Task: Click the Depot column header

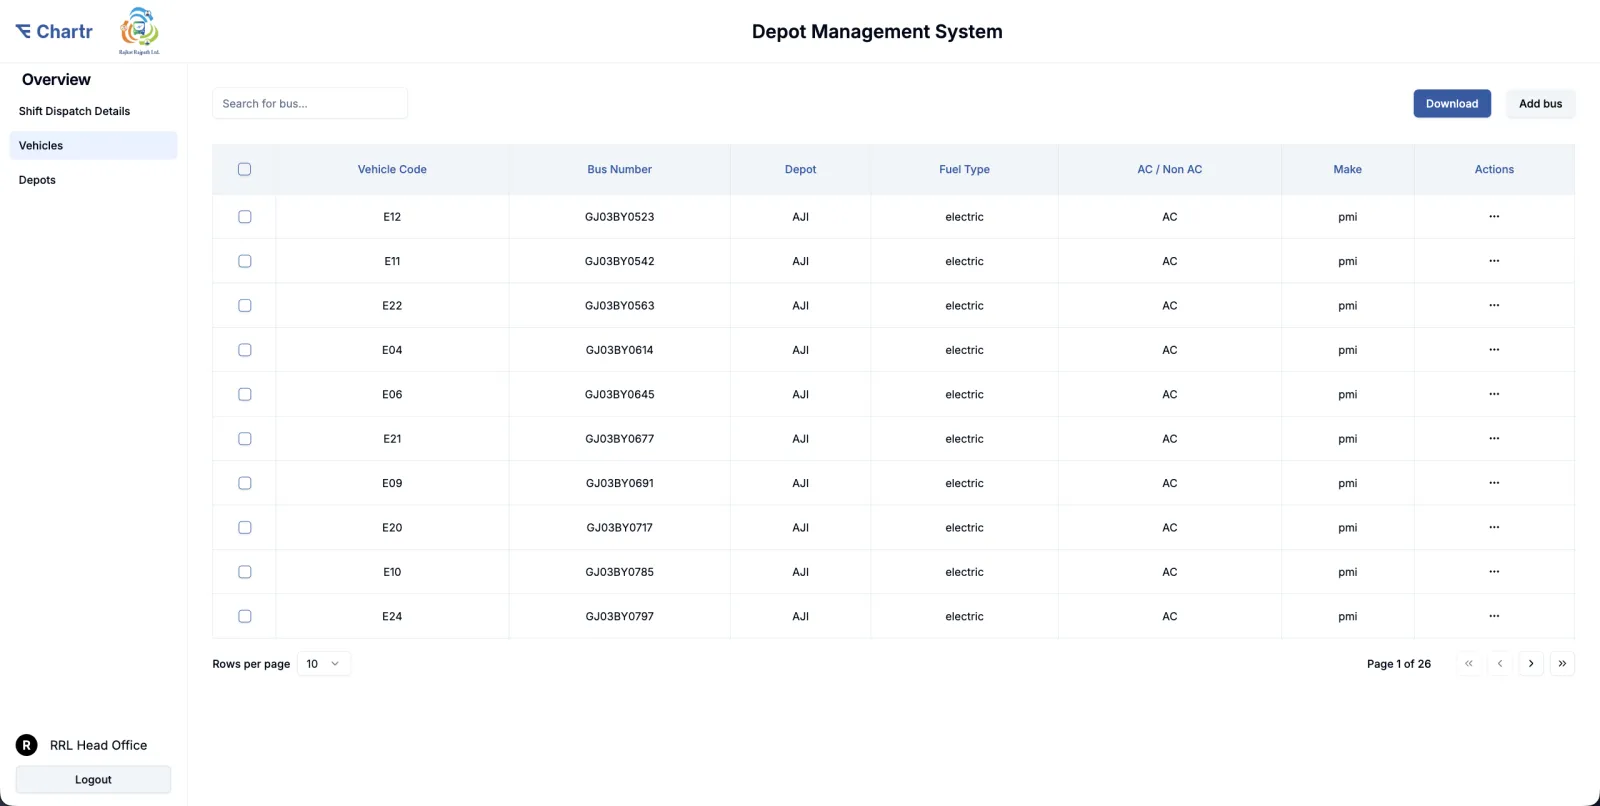Action: pos(800,169)
